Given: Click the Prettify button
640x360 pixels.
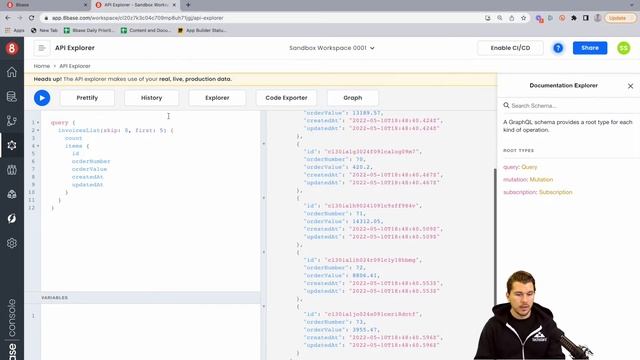Looking at the screenshot, I should click(87, 98).
